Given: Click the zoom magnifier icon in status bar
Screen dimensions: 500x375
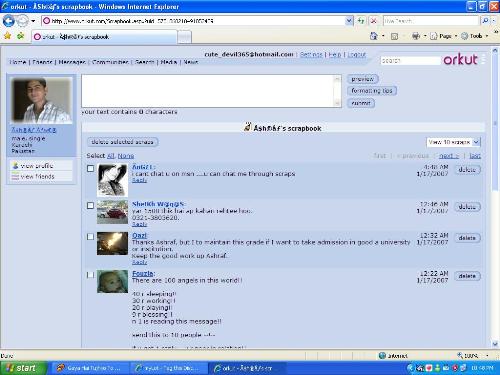Looking at the screenshot, I should (460, 356).
